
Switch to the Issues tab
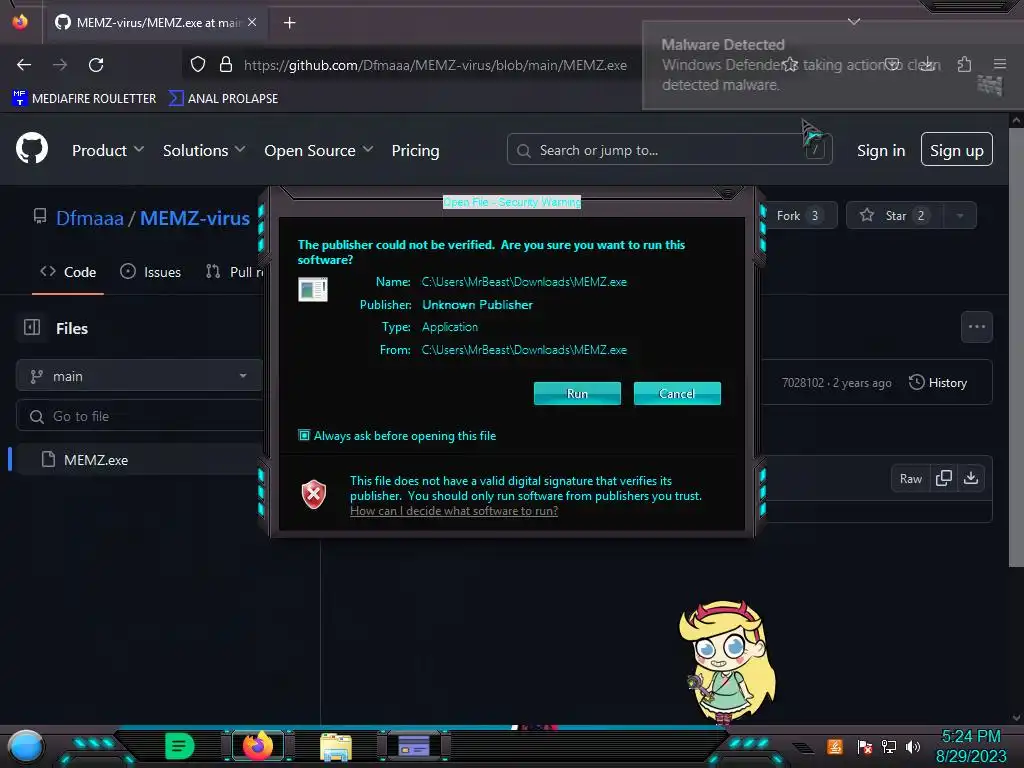[x=150, y=272]
